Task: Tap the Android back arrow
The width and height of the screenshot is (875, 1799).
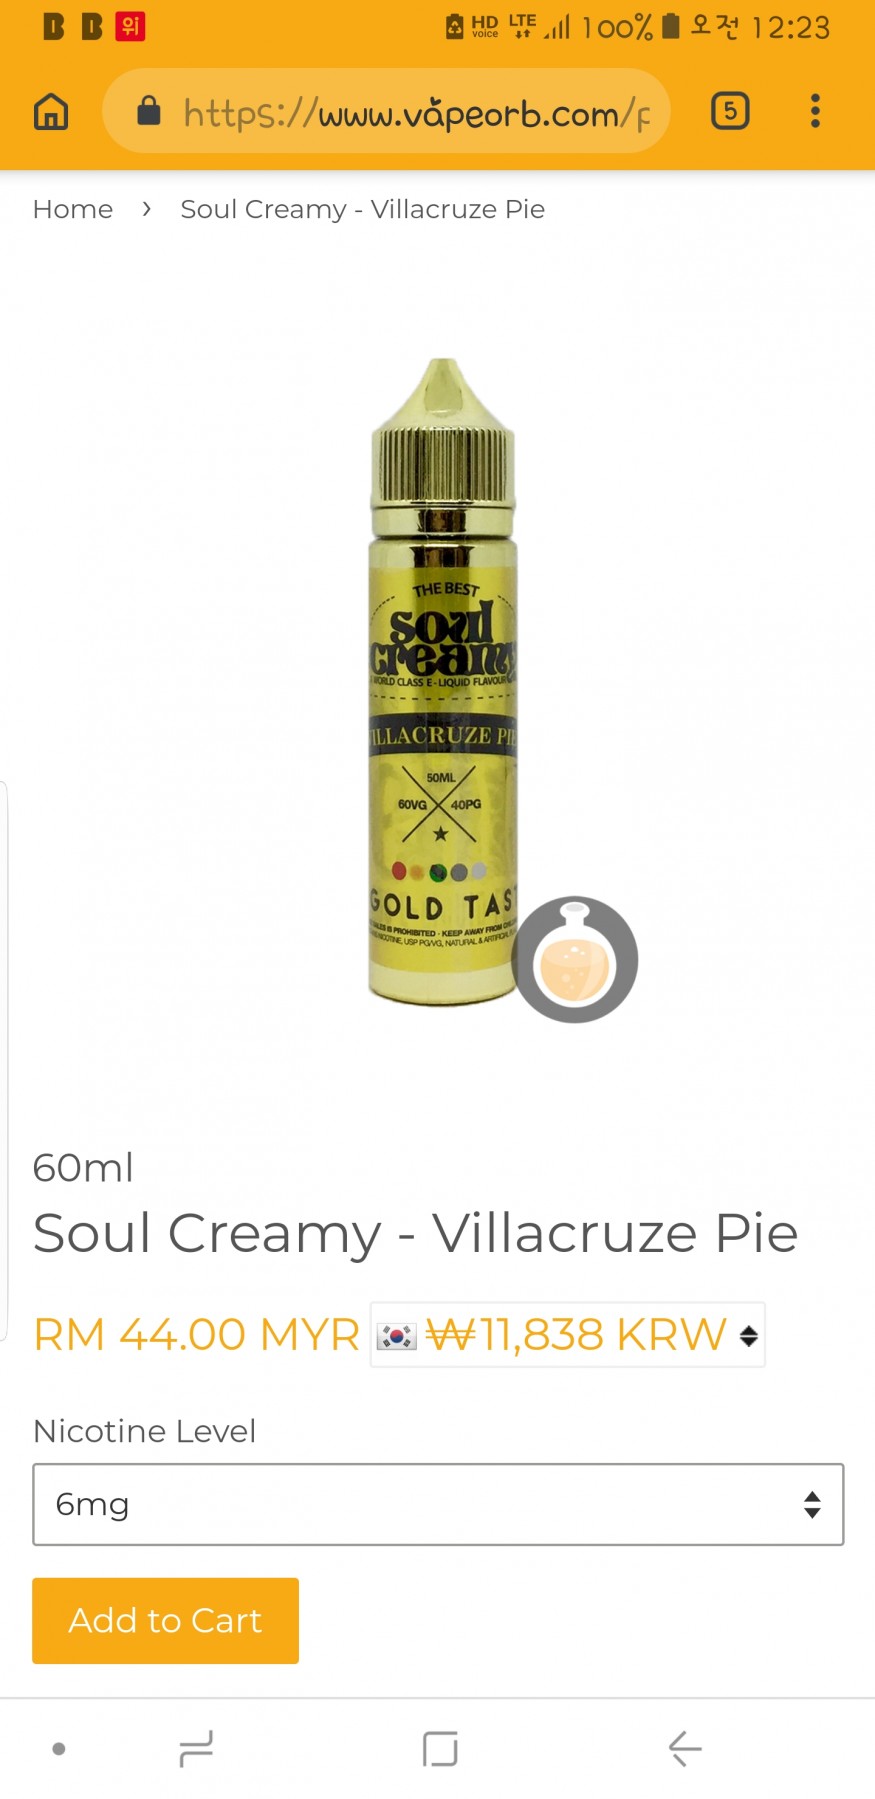Action: click(x=685, y=1748)
